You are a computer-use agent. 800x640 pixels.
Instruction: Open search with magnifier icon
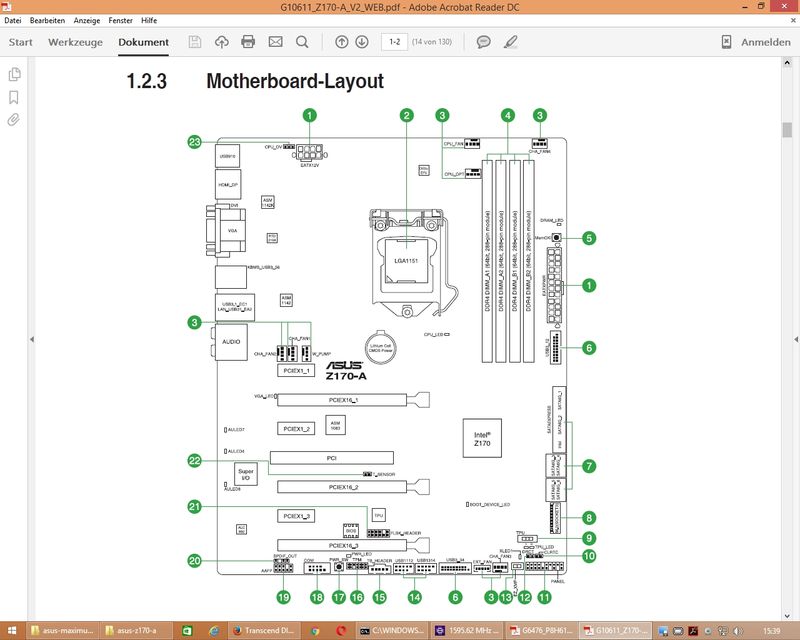click(x=302, y=42)
